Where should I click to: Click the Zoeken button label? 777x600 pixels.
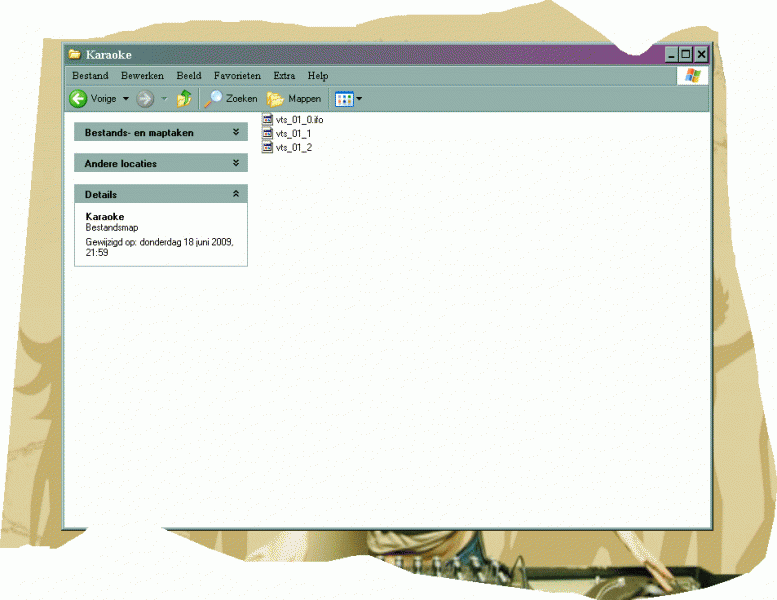(x=242, y=99)
